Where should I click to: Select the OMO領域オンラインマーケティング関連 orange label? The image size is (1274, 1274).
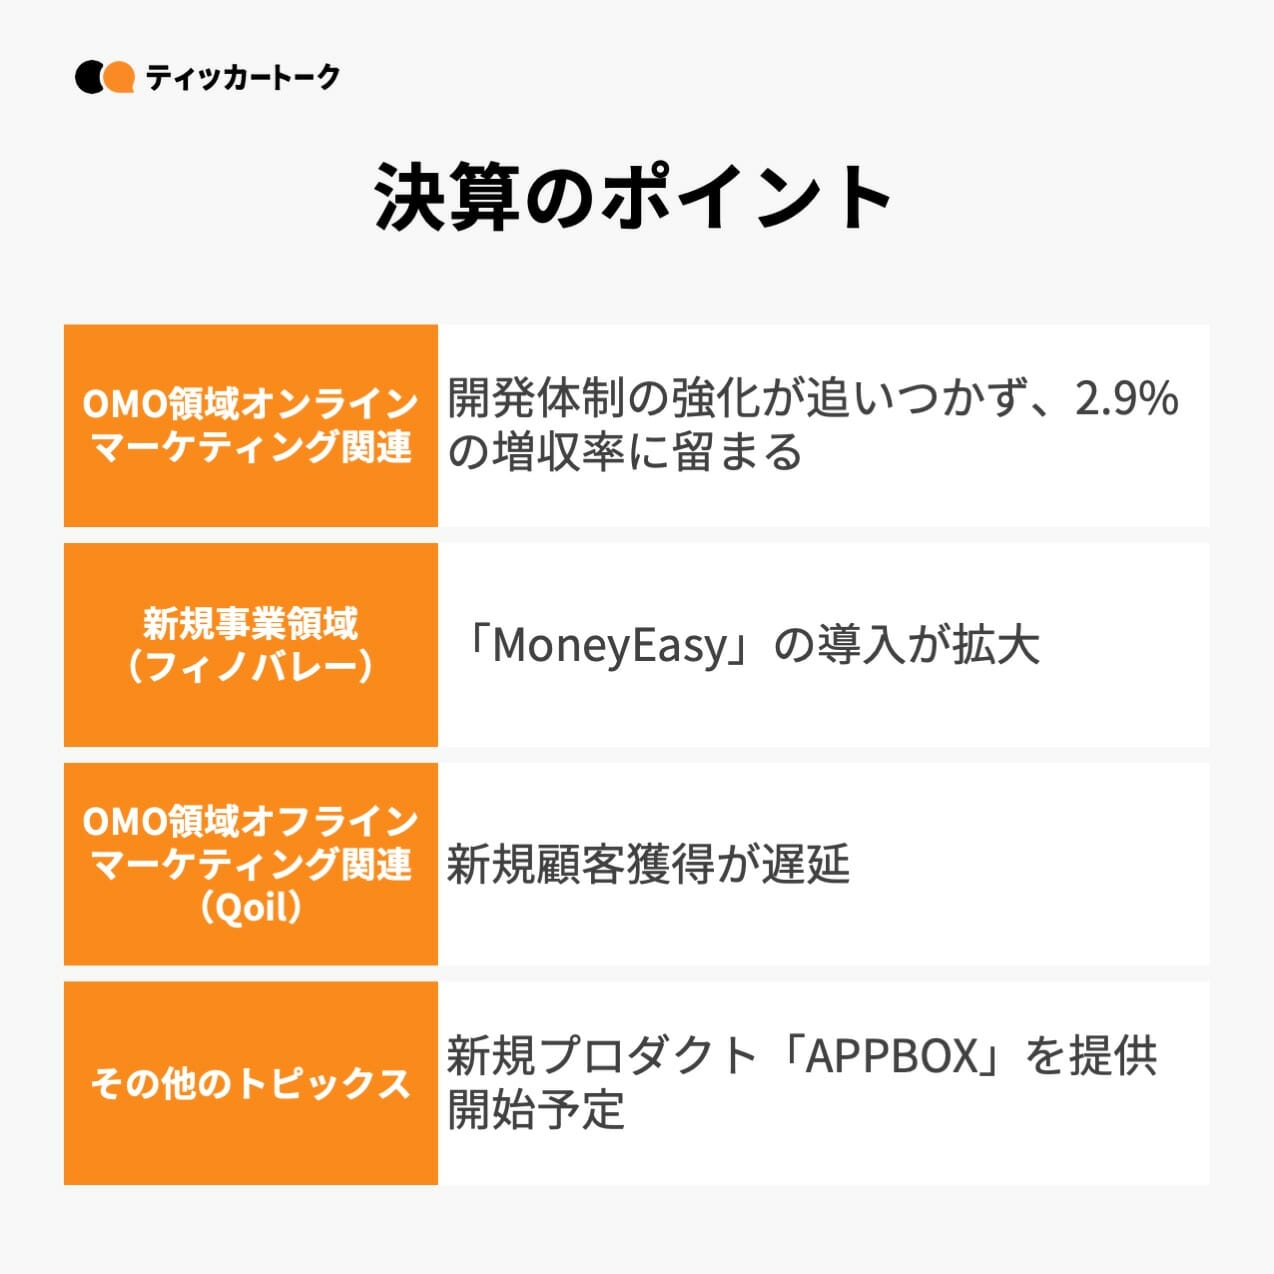pyautogui.click(x=250, y=425)
